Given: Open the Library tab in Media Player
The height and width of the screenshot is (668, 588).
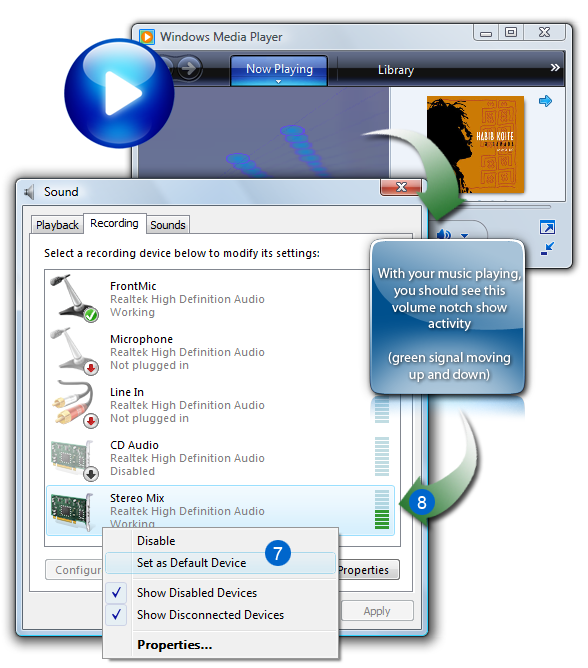Looking at the screenshot, I should 396,70.
